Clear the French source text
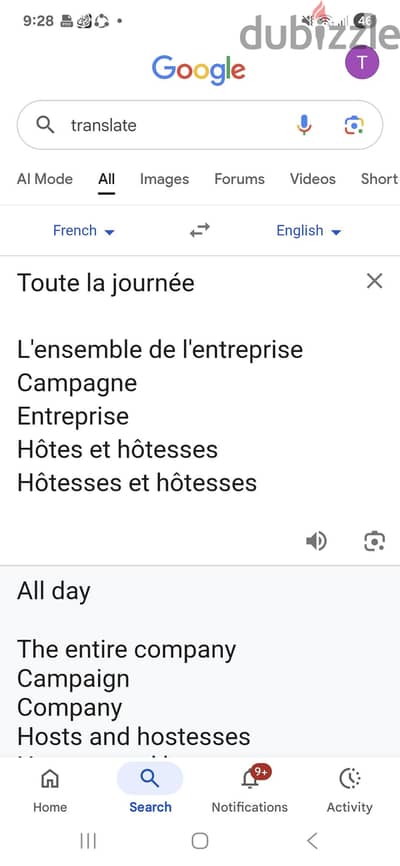400x866 pixels. 375,281
